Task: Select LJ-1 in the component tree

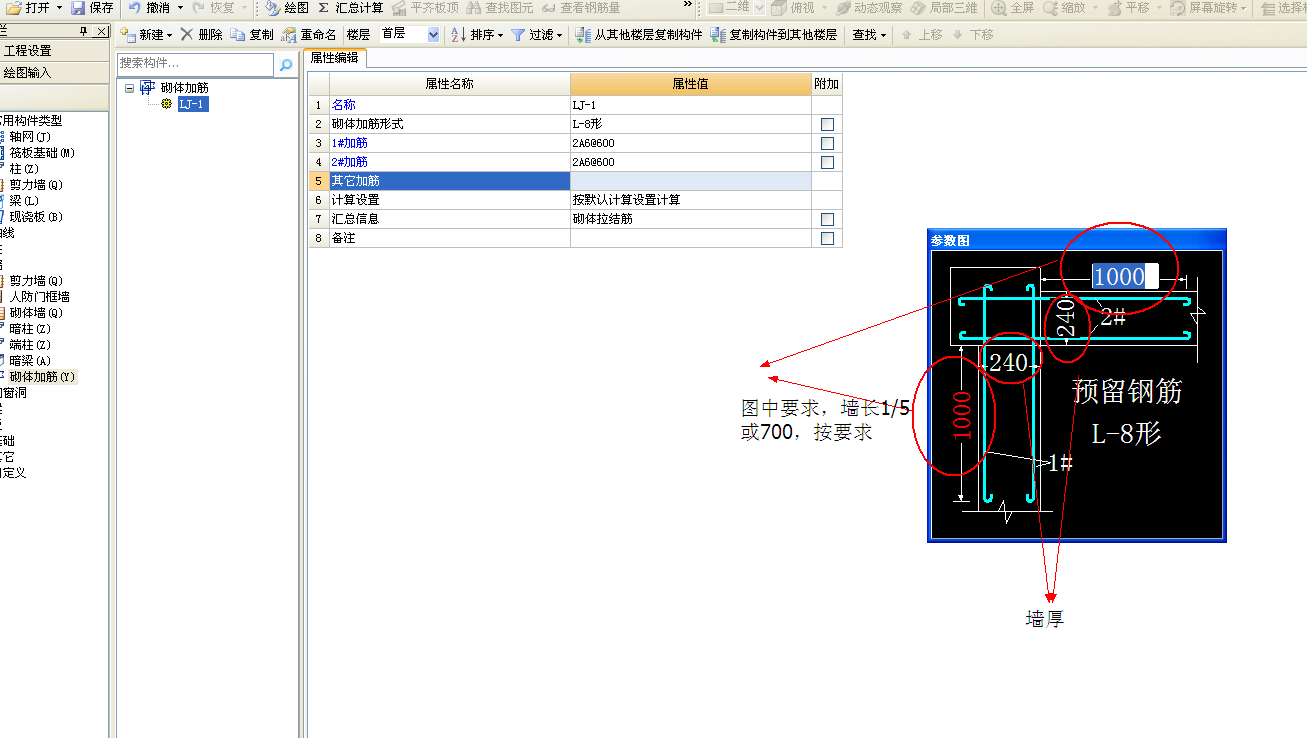Action: tap(193, 104)
